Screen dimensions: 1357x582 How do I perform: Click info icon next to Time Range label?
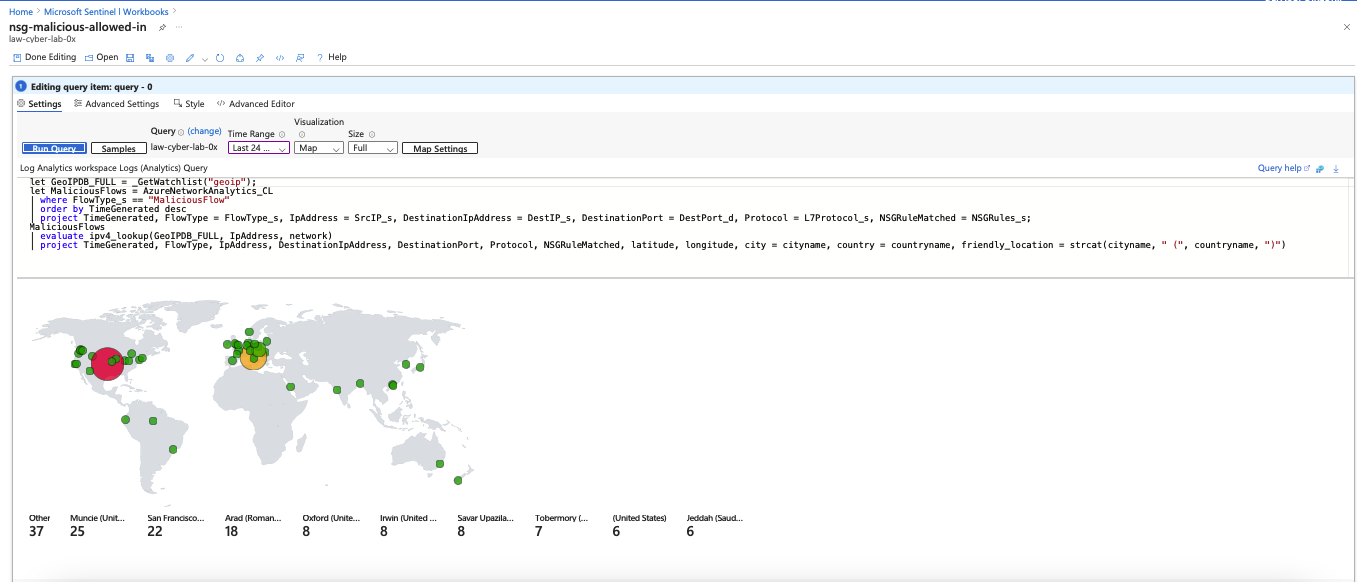[x=282, y=134]
